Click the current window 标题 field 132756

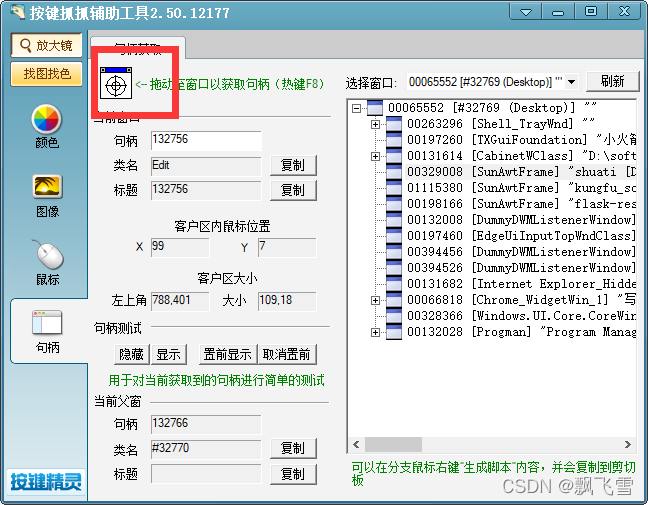click(x=206, y=190)
